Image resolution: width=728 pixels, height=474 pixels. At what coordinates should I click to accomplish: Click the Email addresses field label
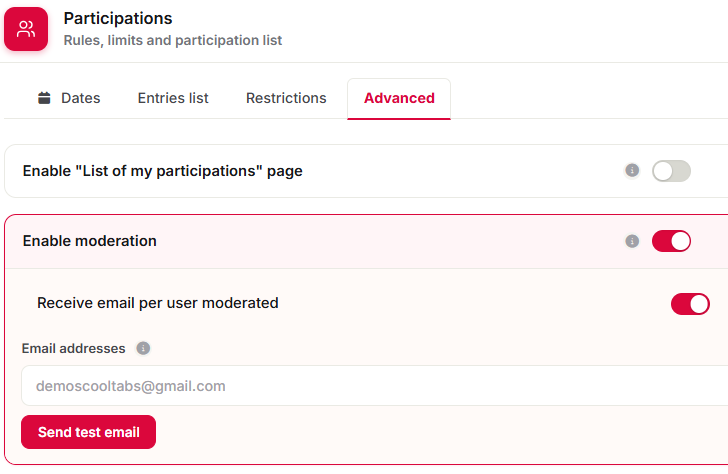(x=73, y=348)
